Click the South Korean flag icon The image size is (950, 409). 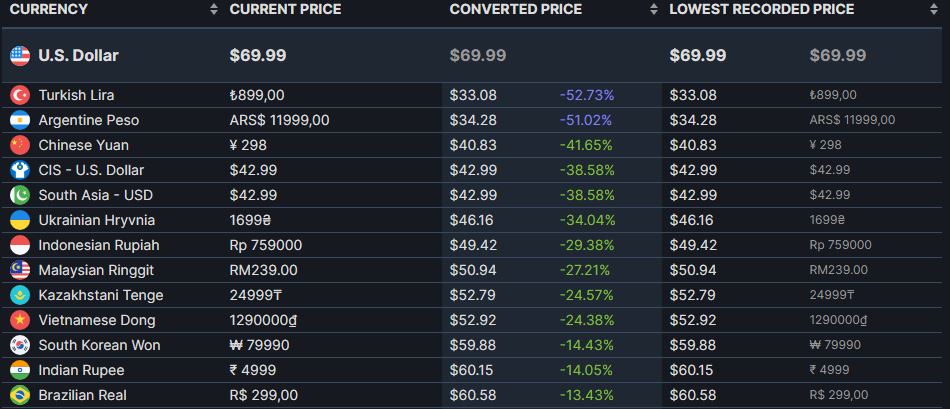tap(19, 345)
